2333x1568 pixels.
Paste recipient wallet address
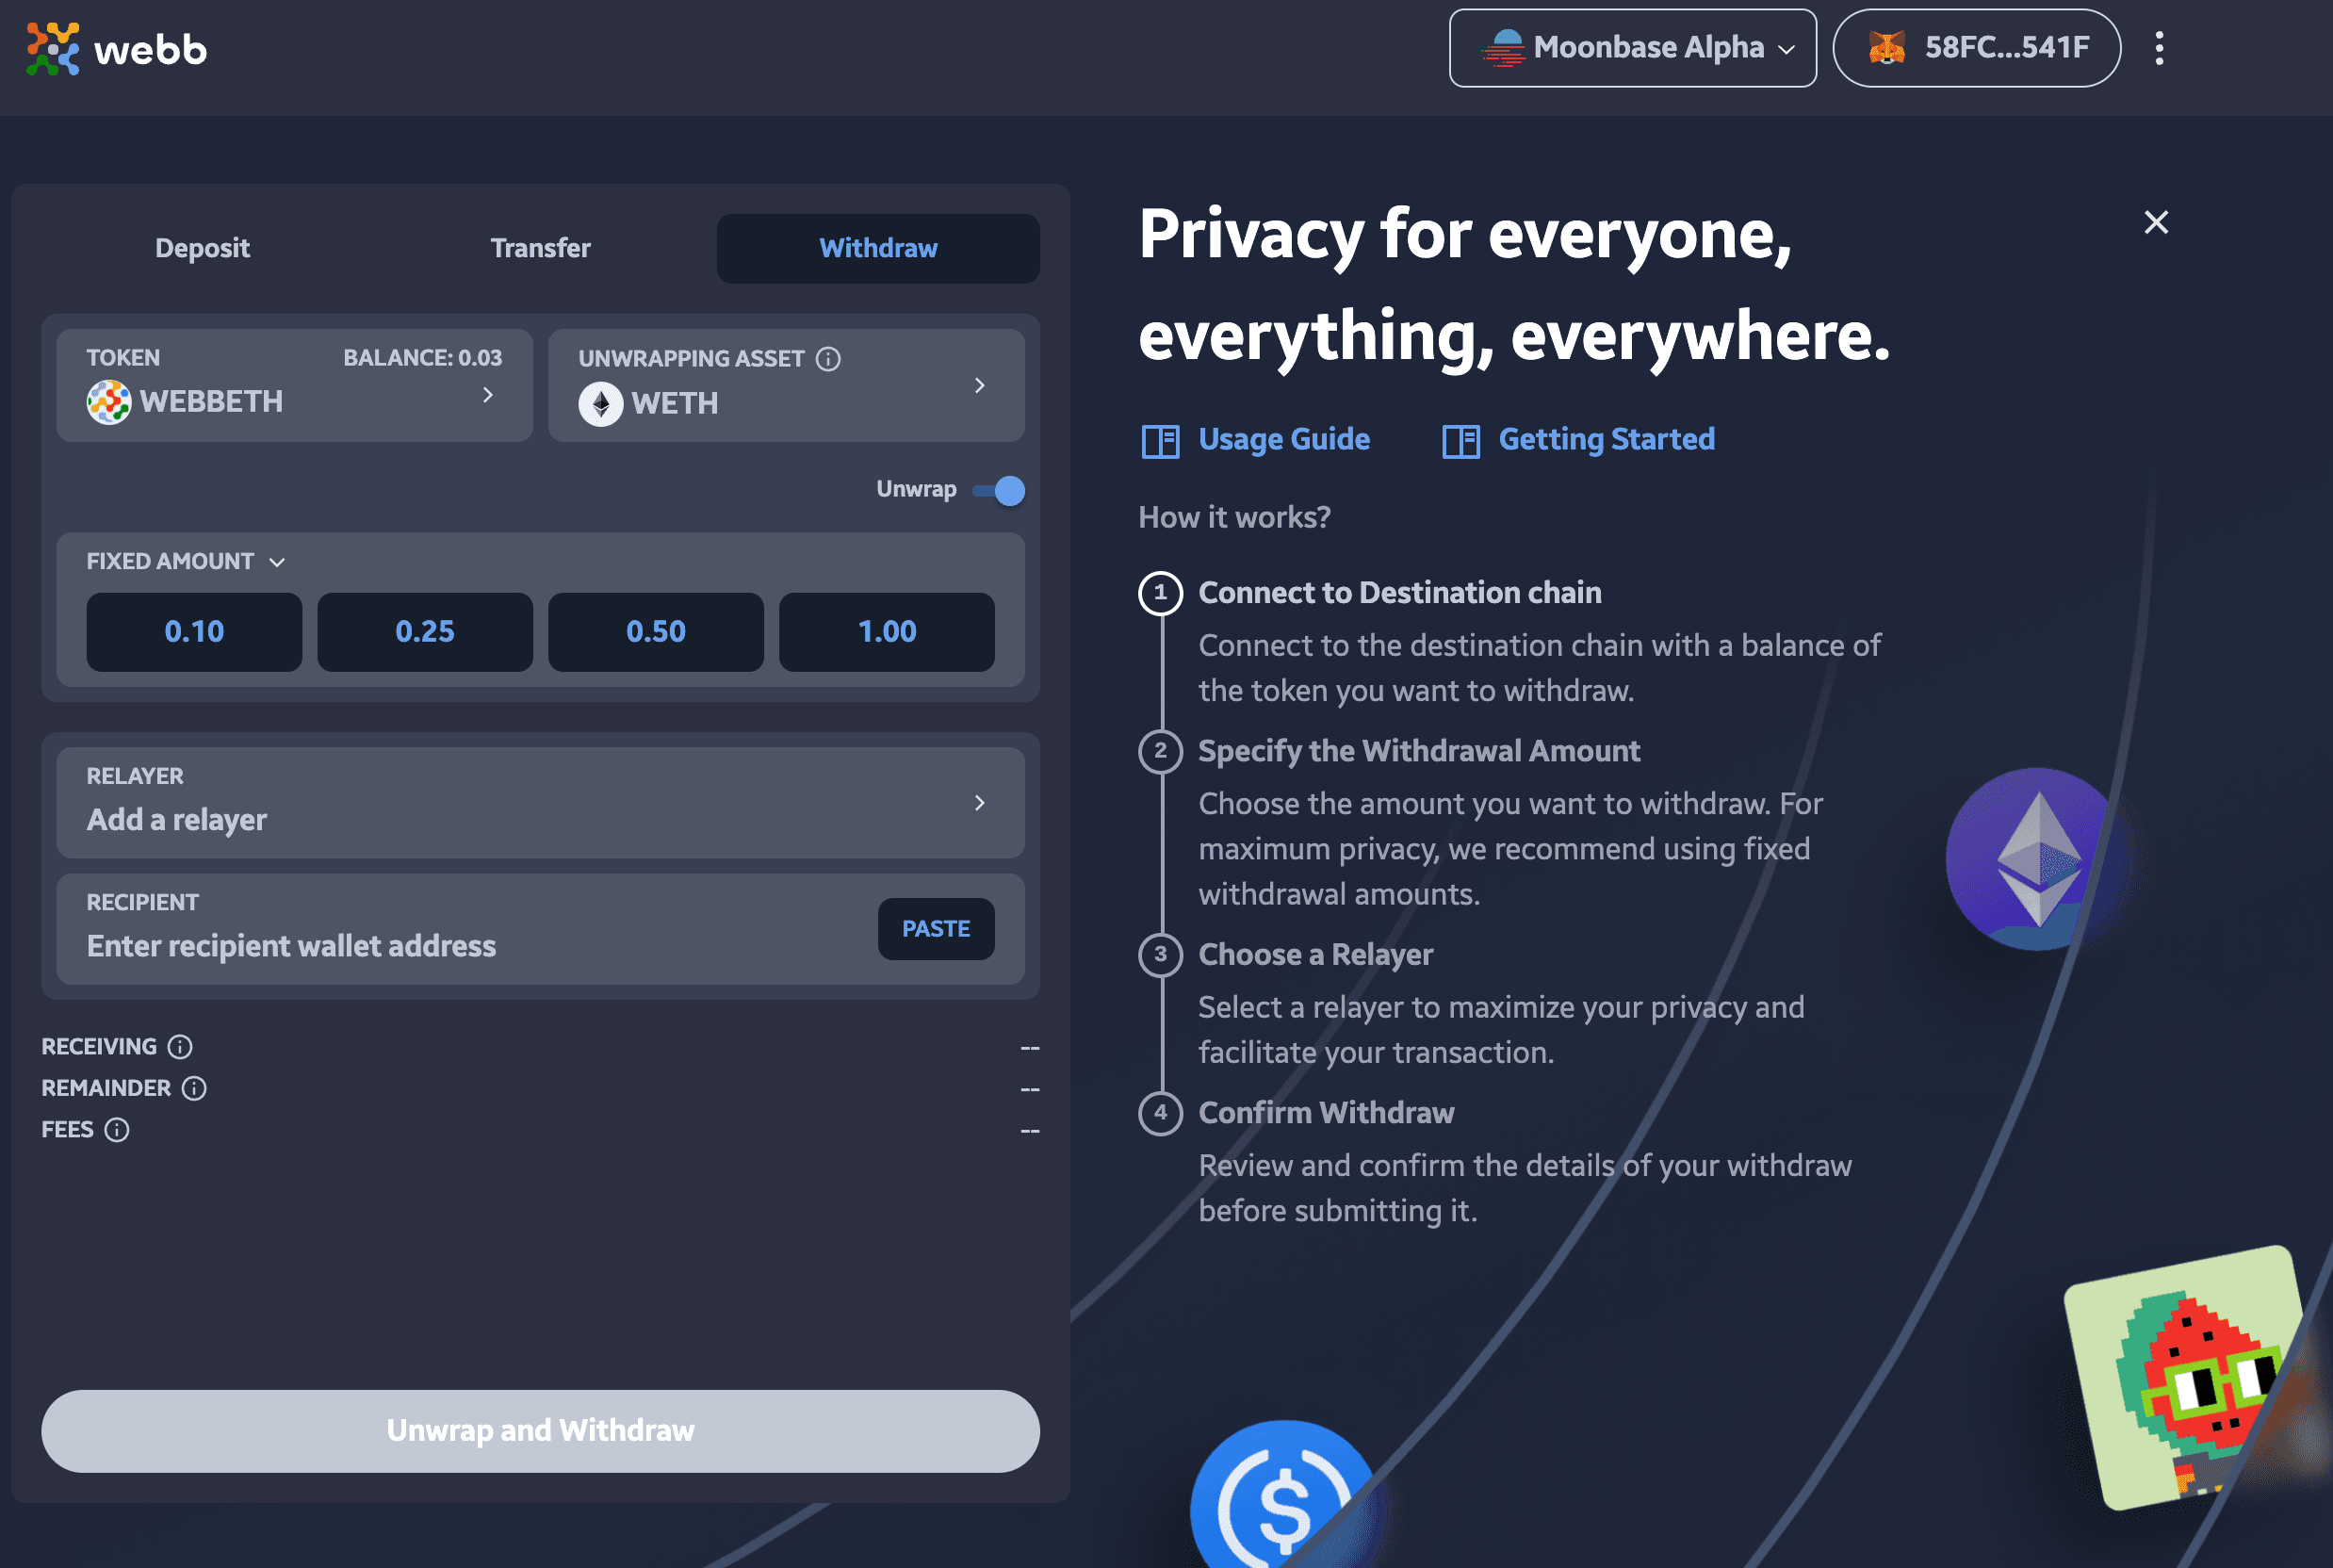tap(937, 927)
